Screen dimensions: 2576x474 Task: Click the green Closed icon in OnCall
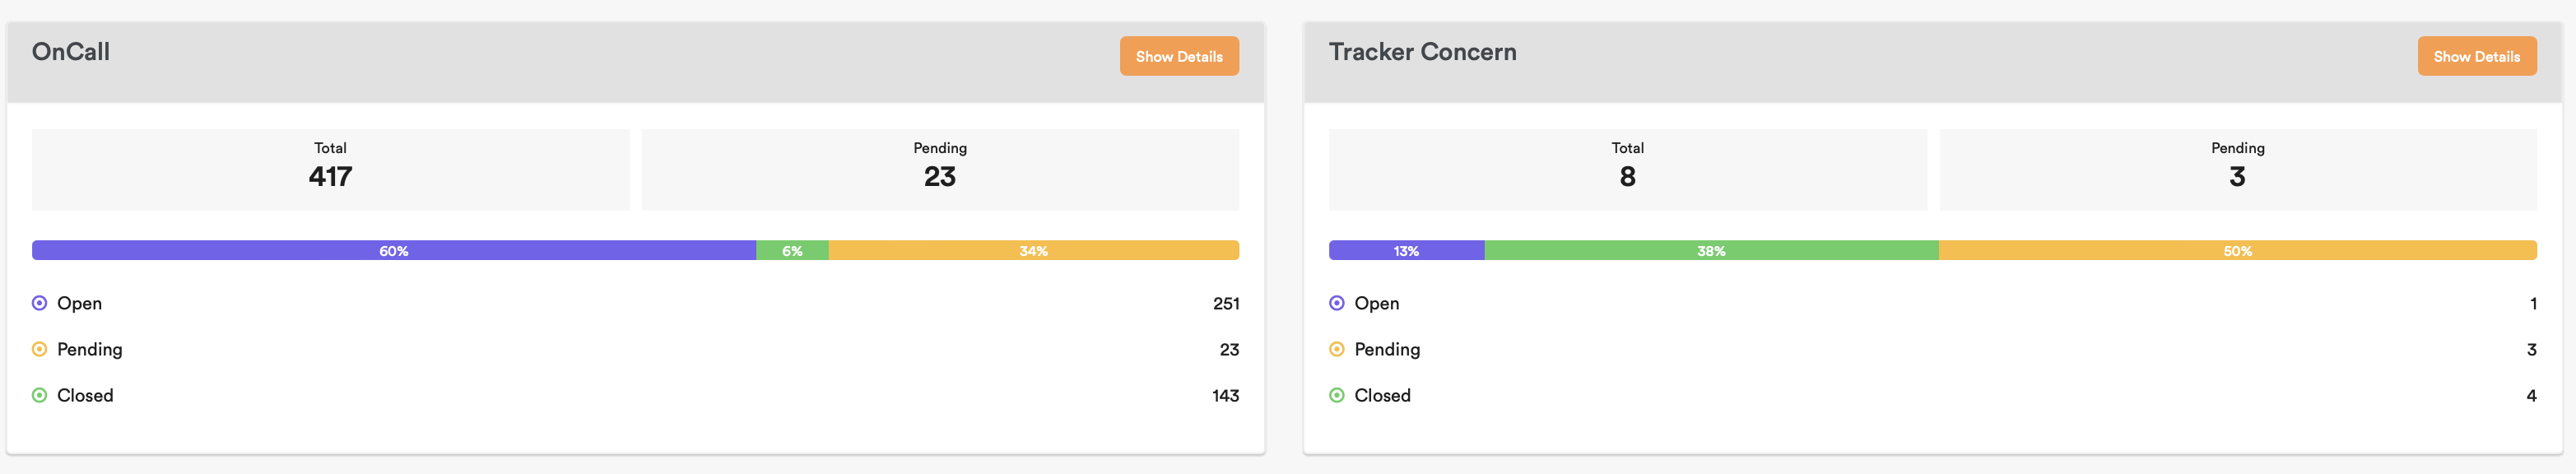39,395
